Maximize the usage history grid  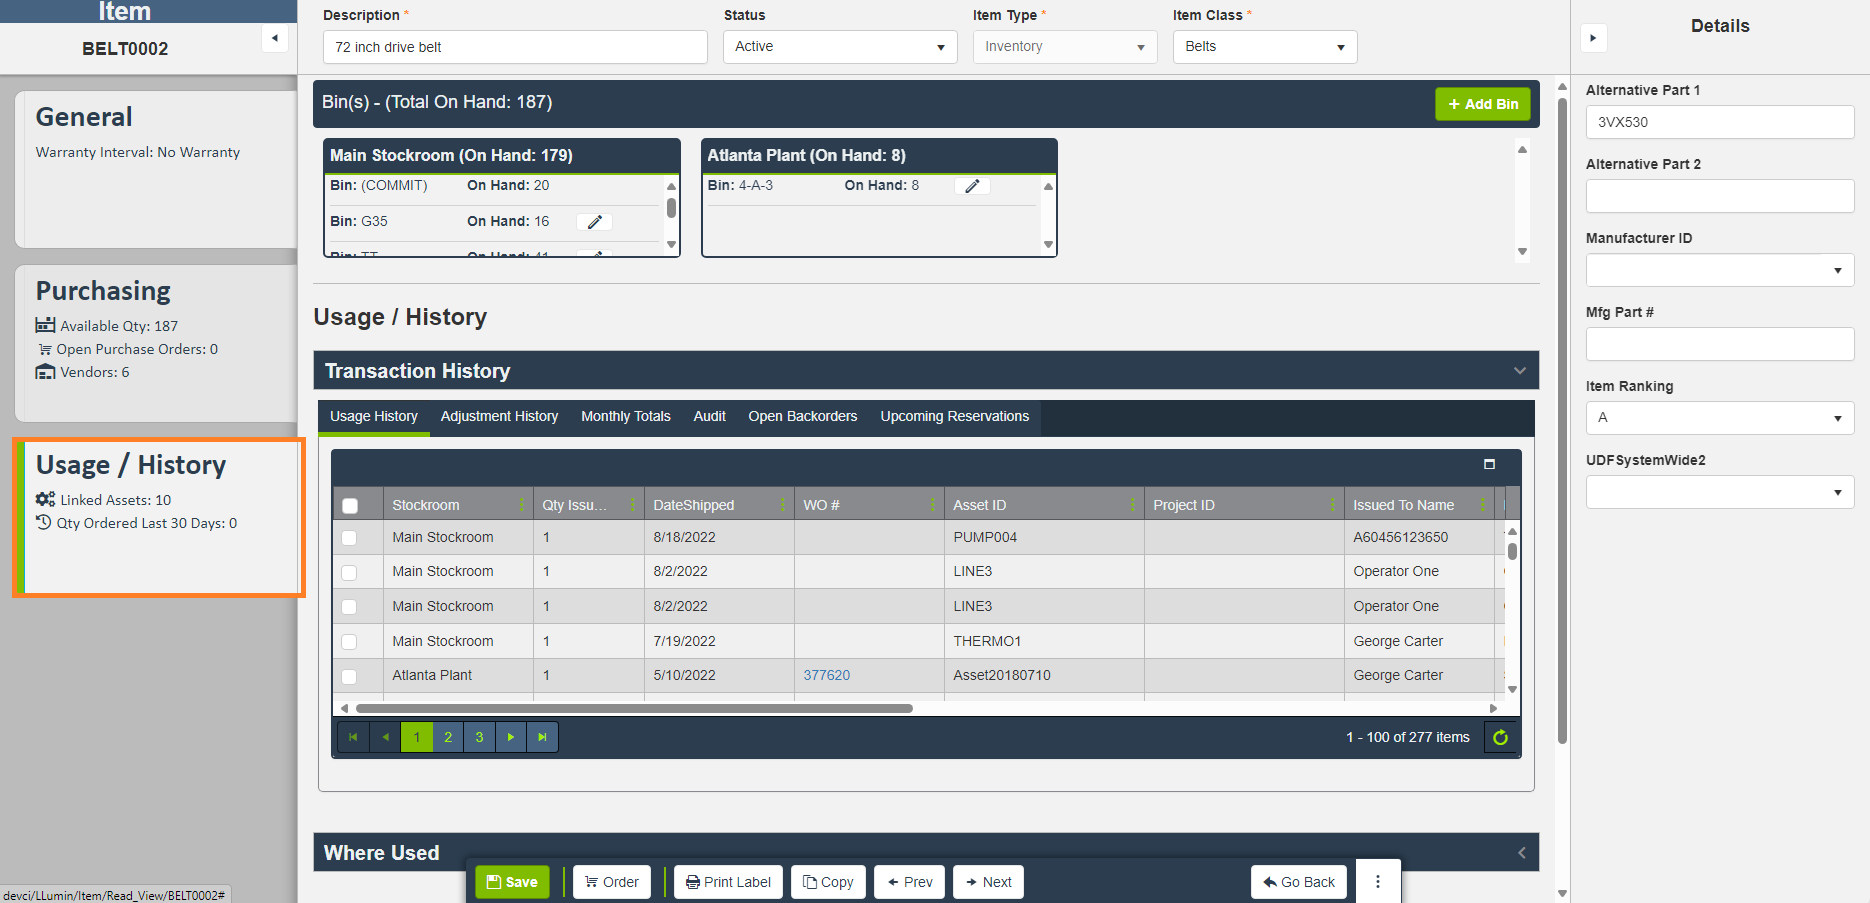(1489, 464)
